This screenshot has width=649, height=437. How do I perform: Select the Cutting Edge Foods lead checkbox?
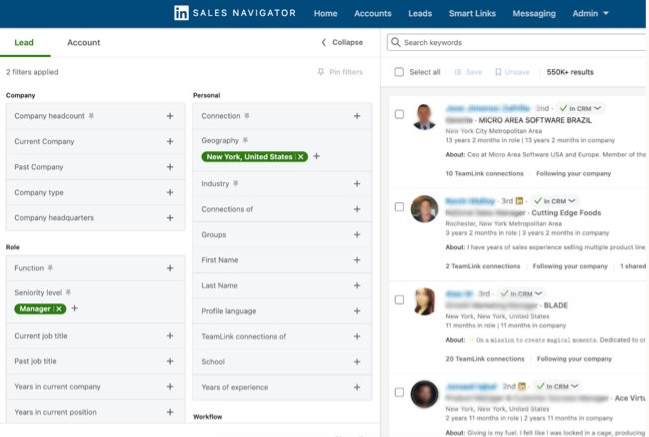399,207
